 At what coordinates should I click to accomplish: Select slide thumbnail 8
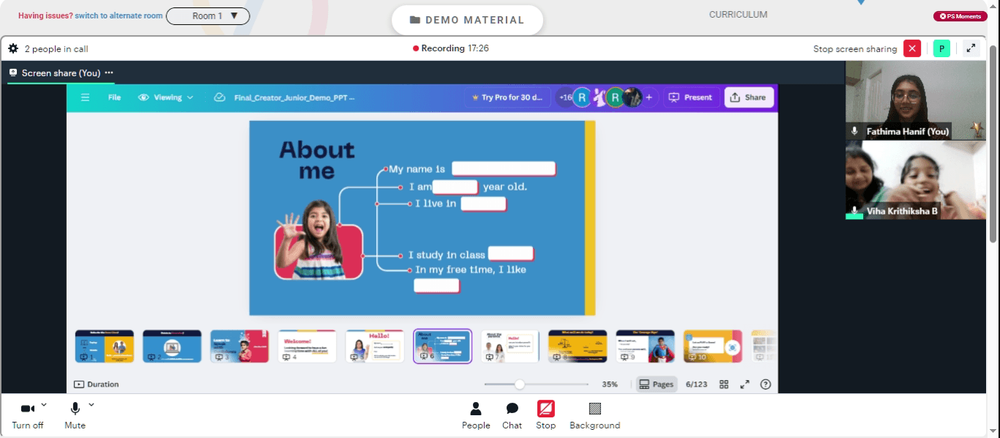coord(578,346)
